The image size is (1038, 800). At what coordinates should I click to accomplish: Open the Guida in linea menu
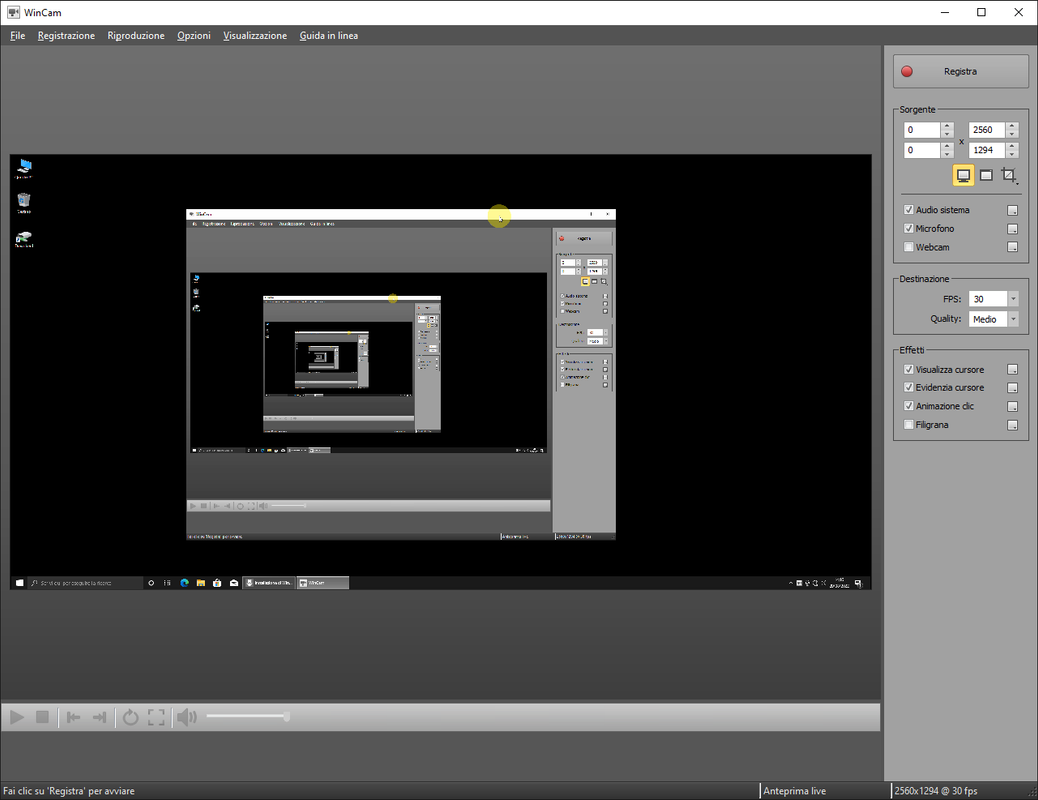(x=328, y=36)
